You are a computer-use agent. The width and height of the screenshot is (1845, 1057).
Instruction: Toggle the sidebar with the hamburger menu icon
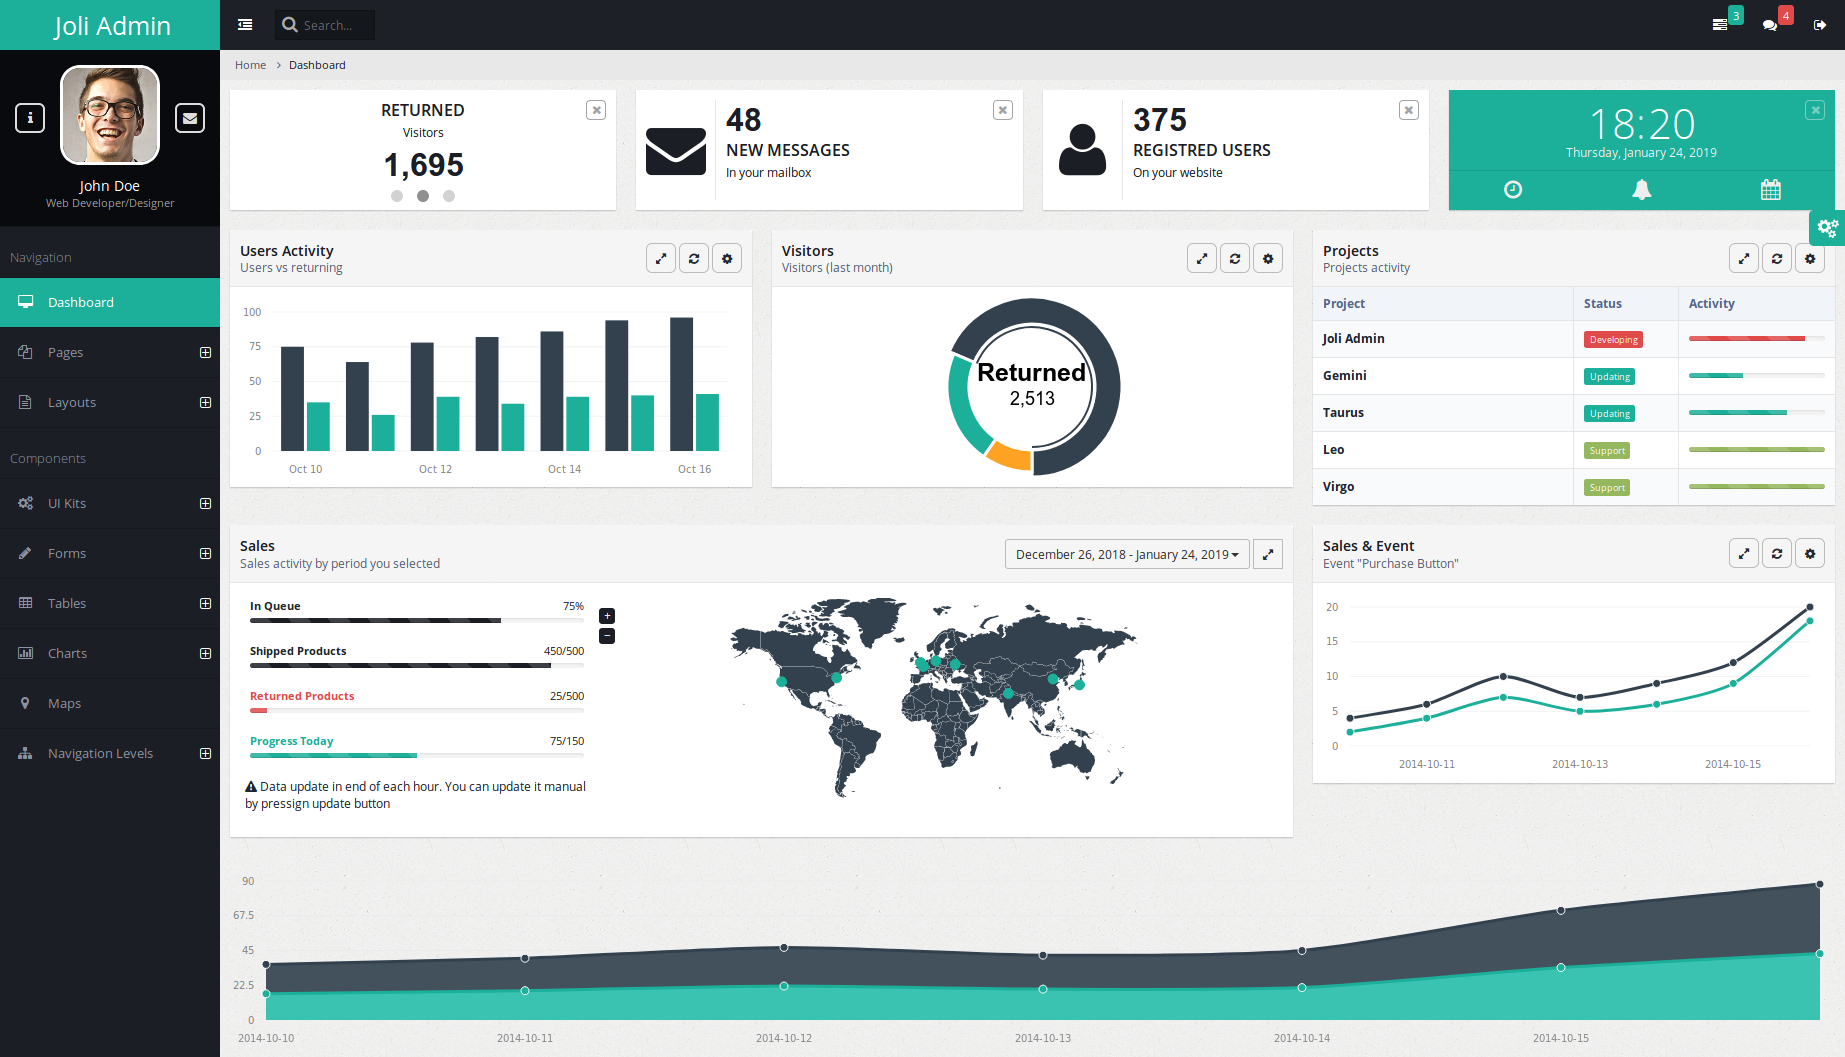pos(245,25)
